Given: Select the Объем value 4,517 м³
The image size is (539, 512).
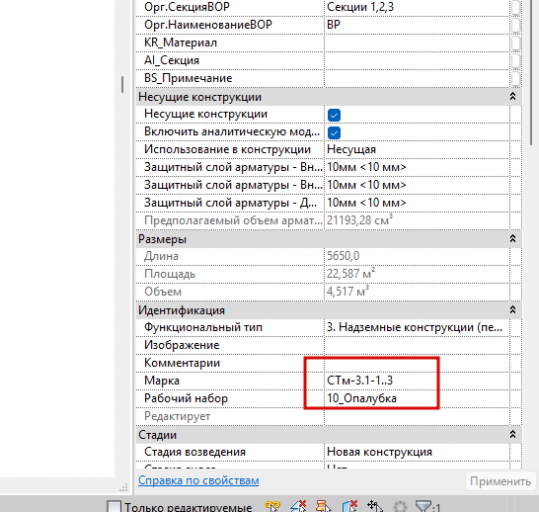Looking at the screenshot, I should (x=417, y=292).
